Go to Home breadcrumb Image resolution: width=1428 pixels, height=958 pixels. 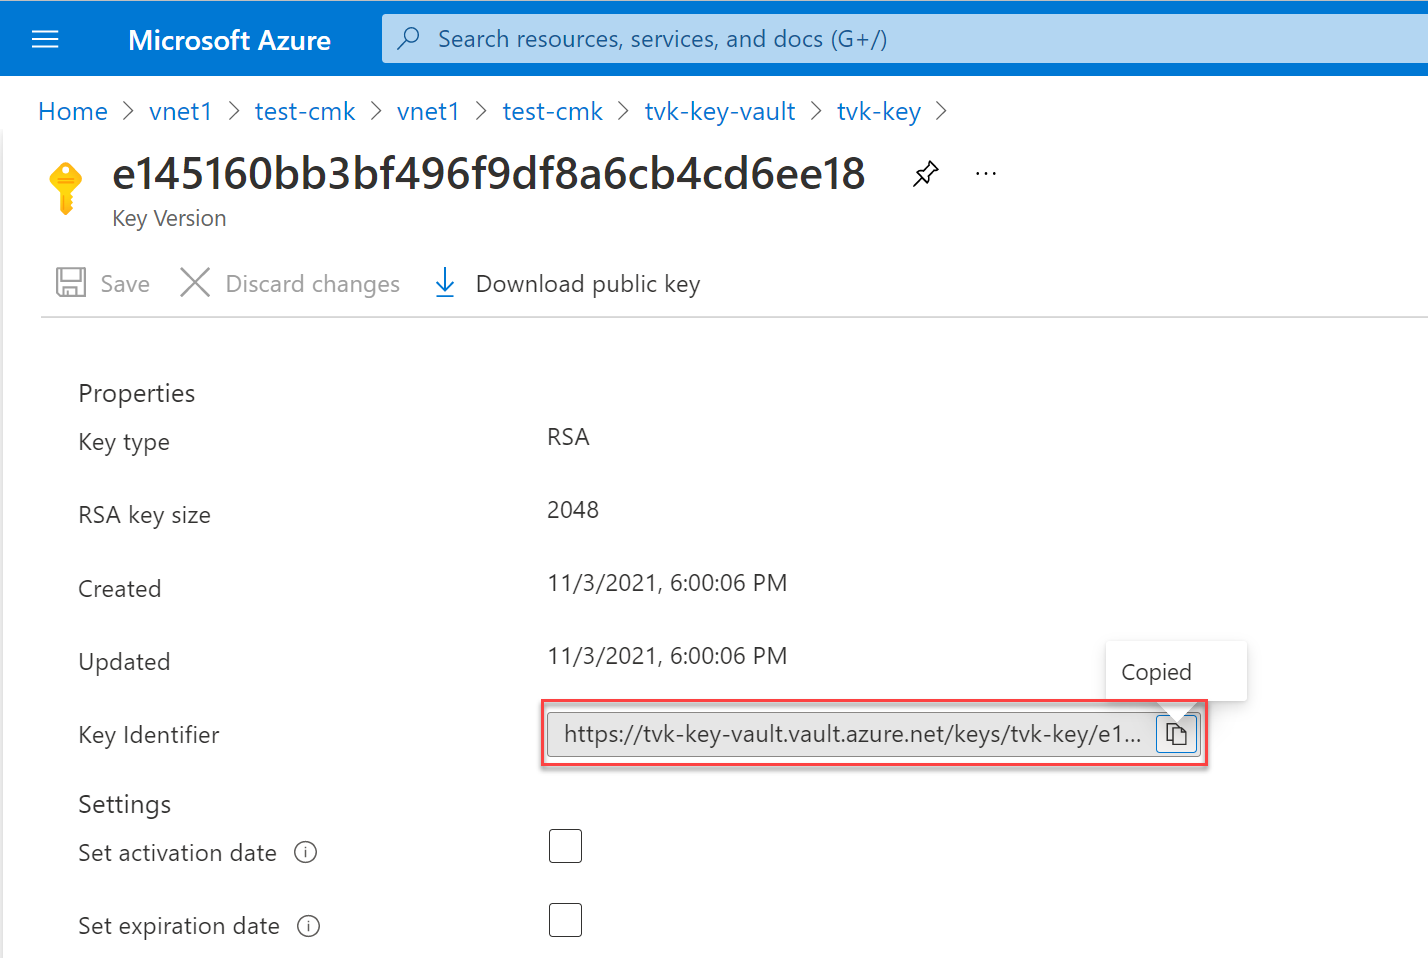pos(73,111)
